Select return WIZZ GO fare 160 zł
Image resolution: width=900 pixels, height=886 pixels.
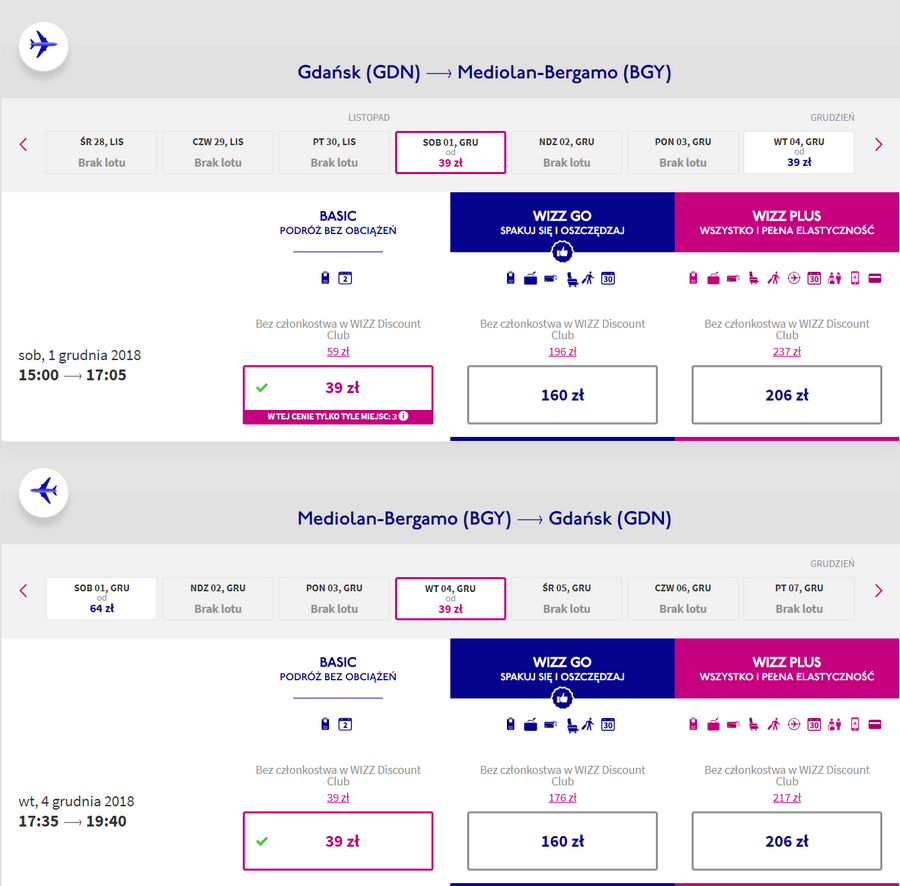tap(562, 841)
